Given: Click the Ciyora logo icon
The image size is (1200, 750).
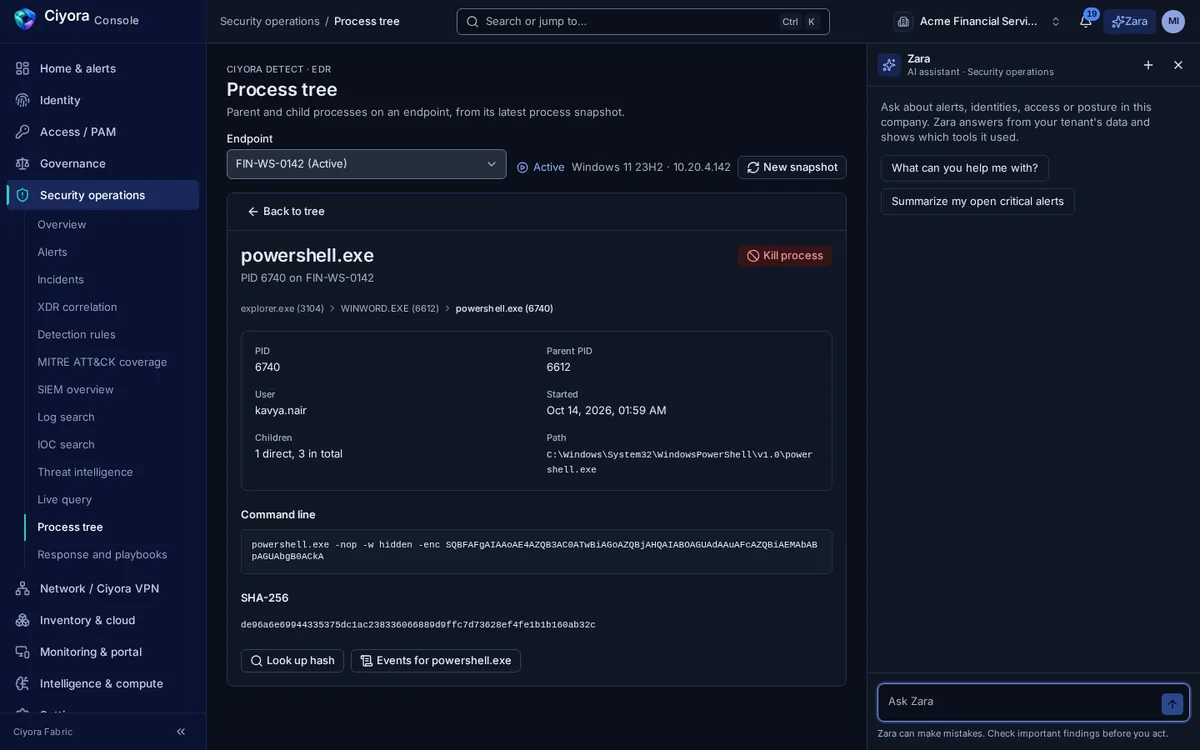Looking at the screenshot, I should [x=24, y=19].
